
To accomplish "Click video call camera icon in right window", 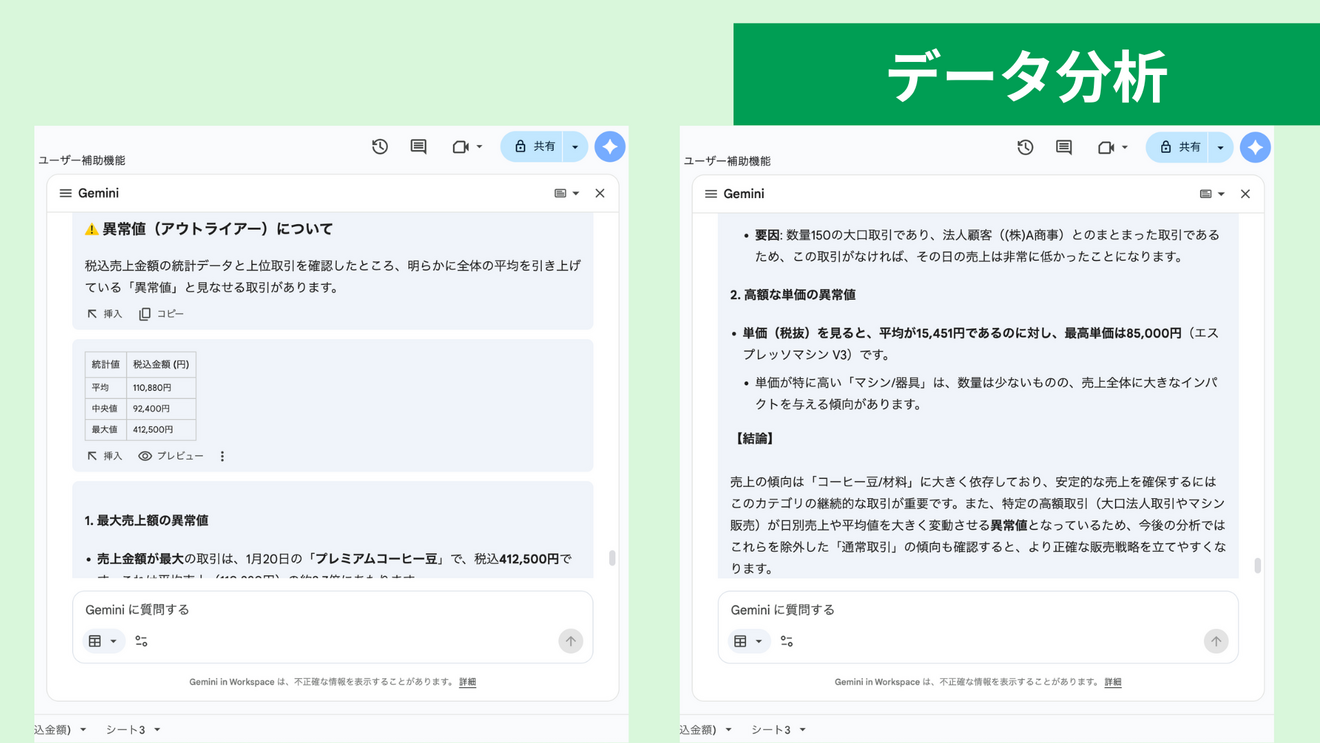I will pos(1106,148).
